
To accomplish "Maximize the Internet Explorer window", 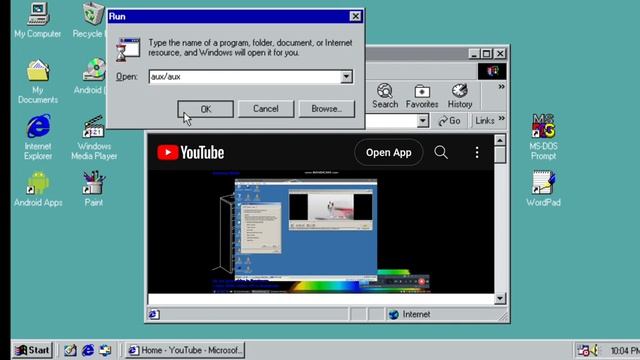I will pyautogui.click(x=487, y=53).
